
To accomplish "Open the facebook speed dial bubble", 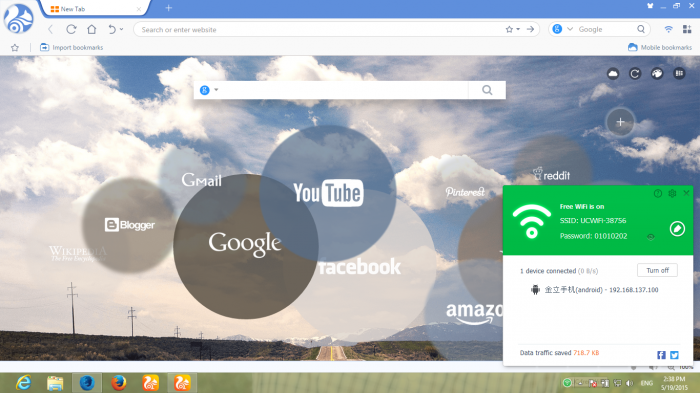I will tap(360, 267).
